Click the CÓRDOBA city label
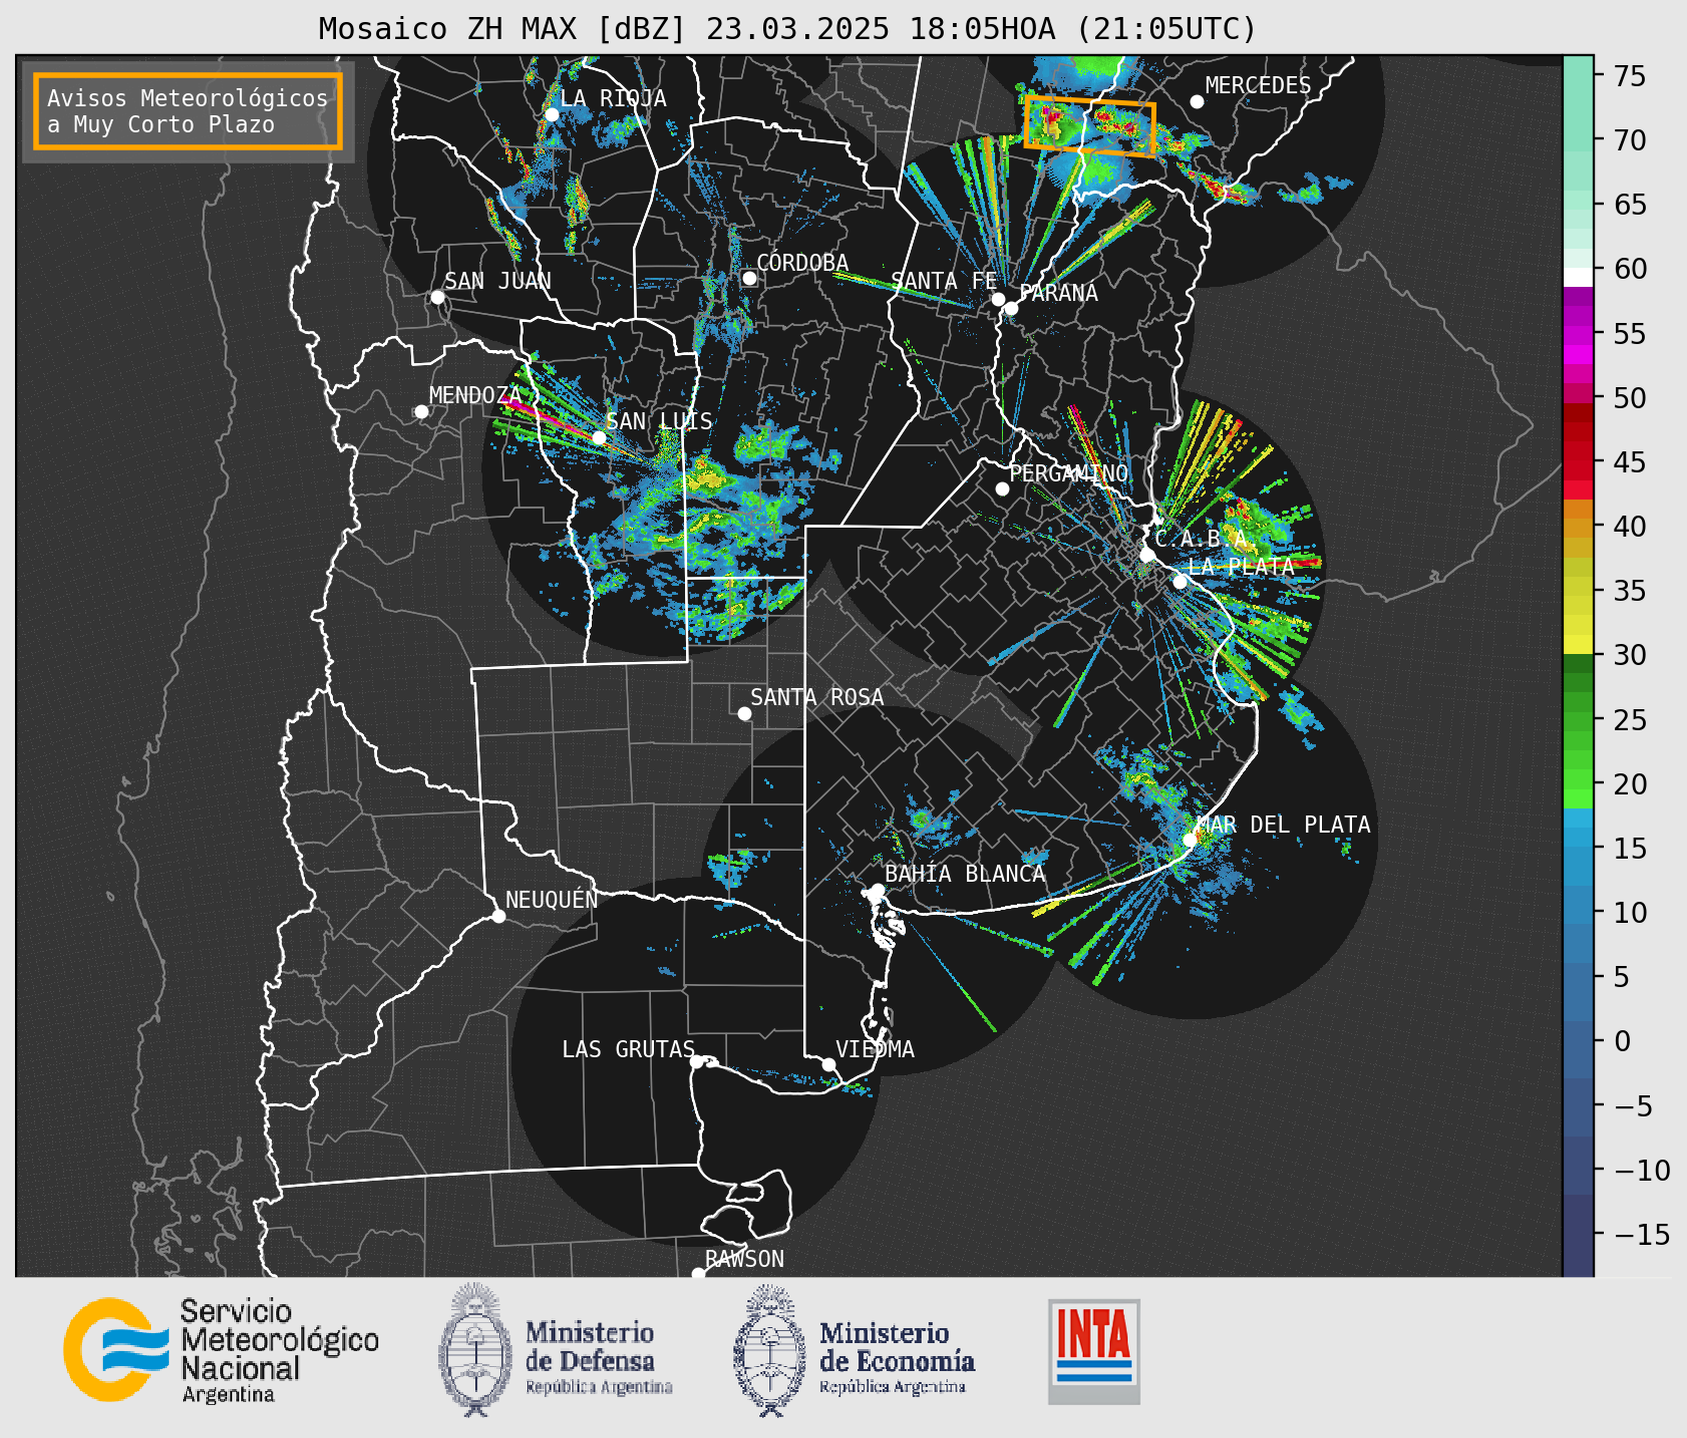 pos(802,262)
